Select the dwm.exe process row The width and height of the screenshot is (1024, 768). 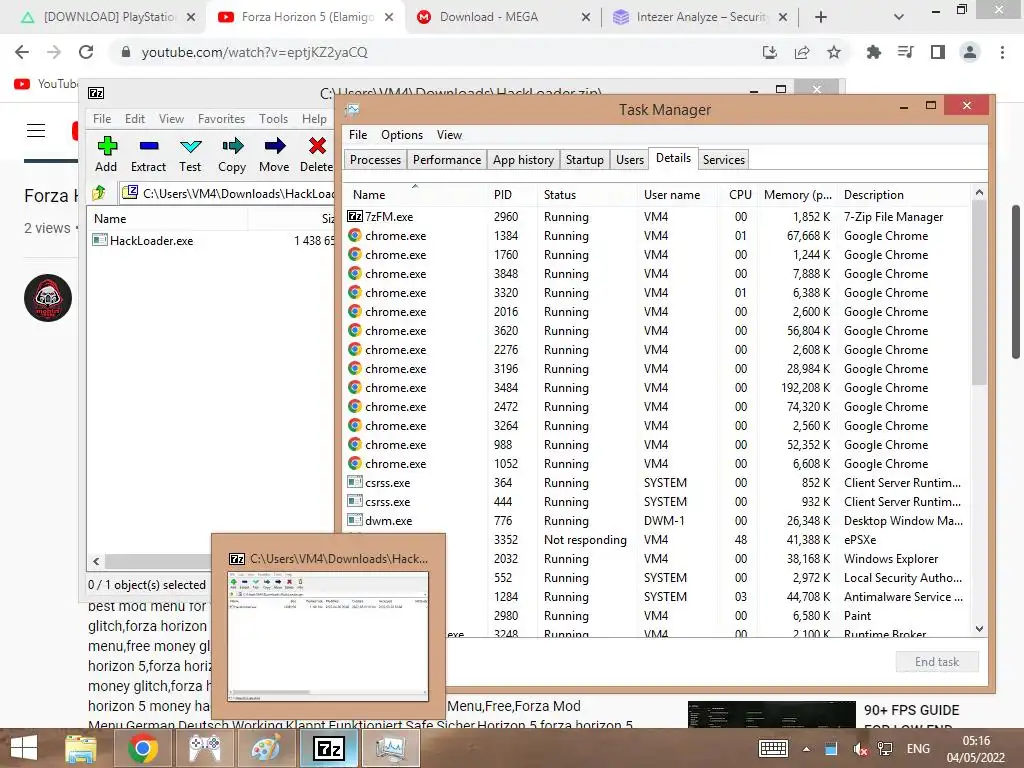[x=658, y=520]
